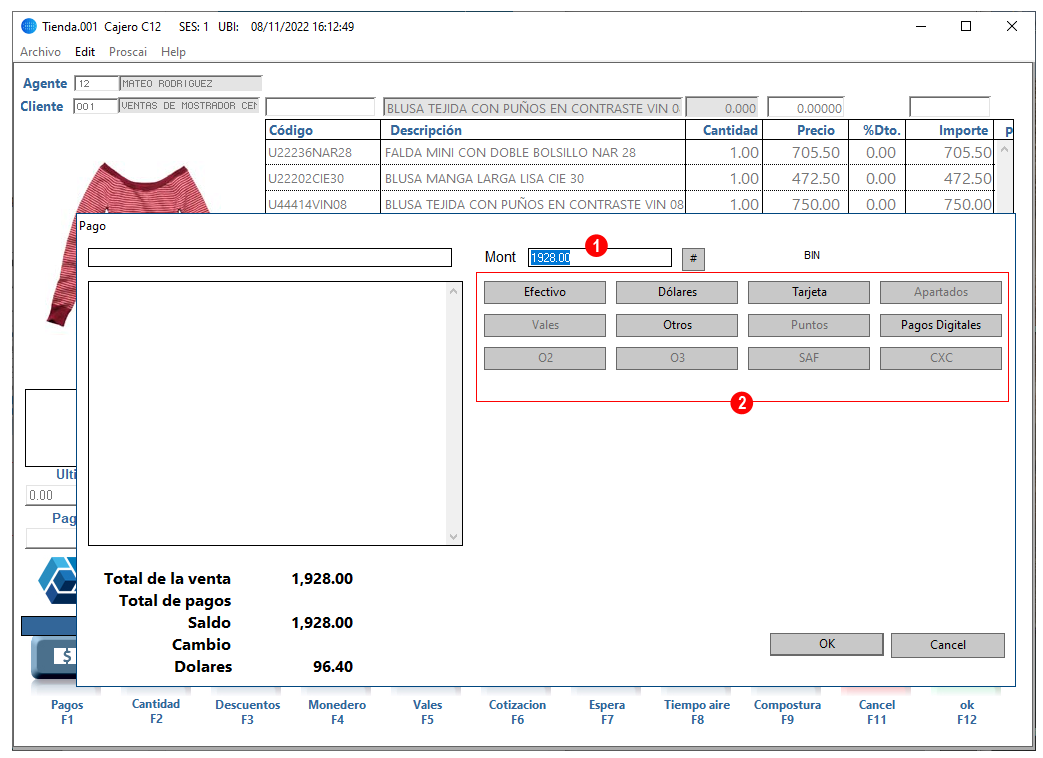Click Cancel F11 function key
The width and height of the screenshot is (1043, 758).
(877, 712)
